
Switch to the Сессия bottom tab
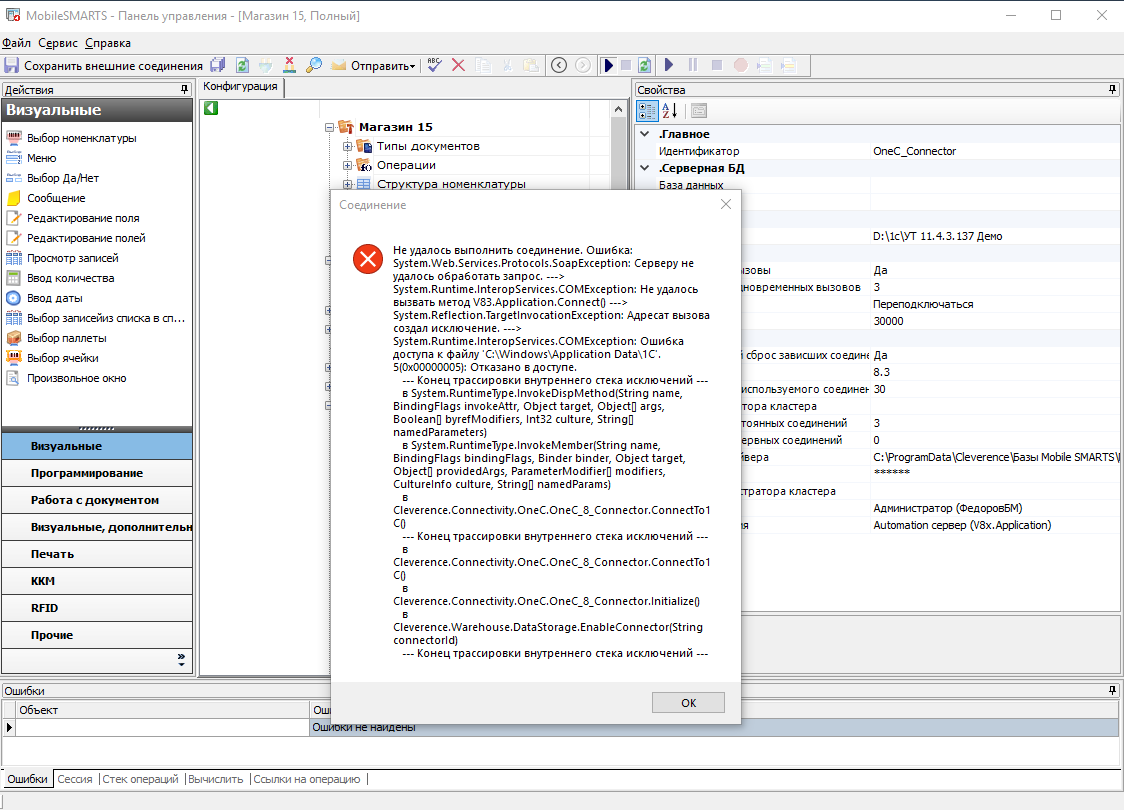tap(75, 779)
